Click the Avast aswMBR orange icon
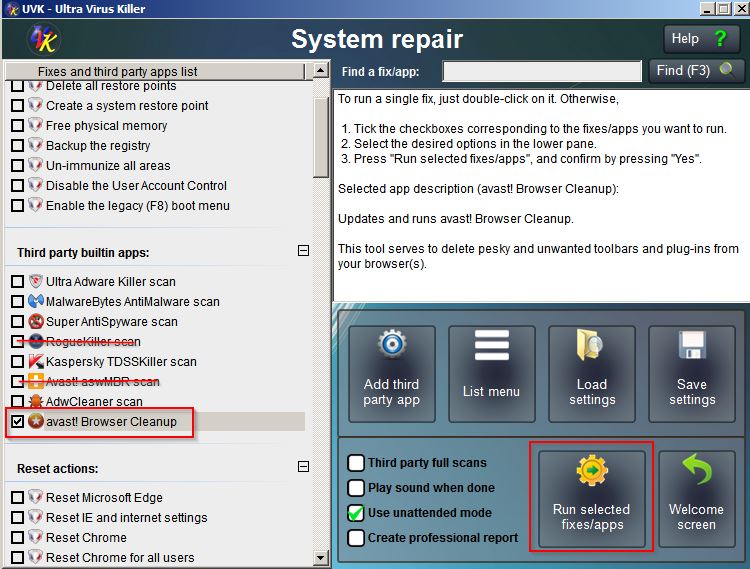Viewport: 750px width, 569px height. [36, 382]
